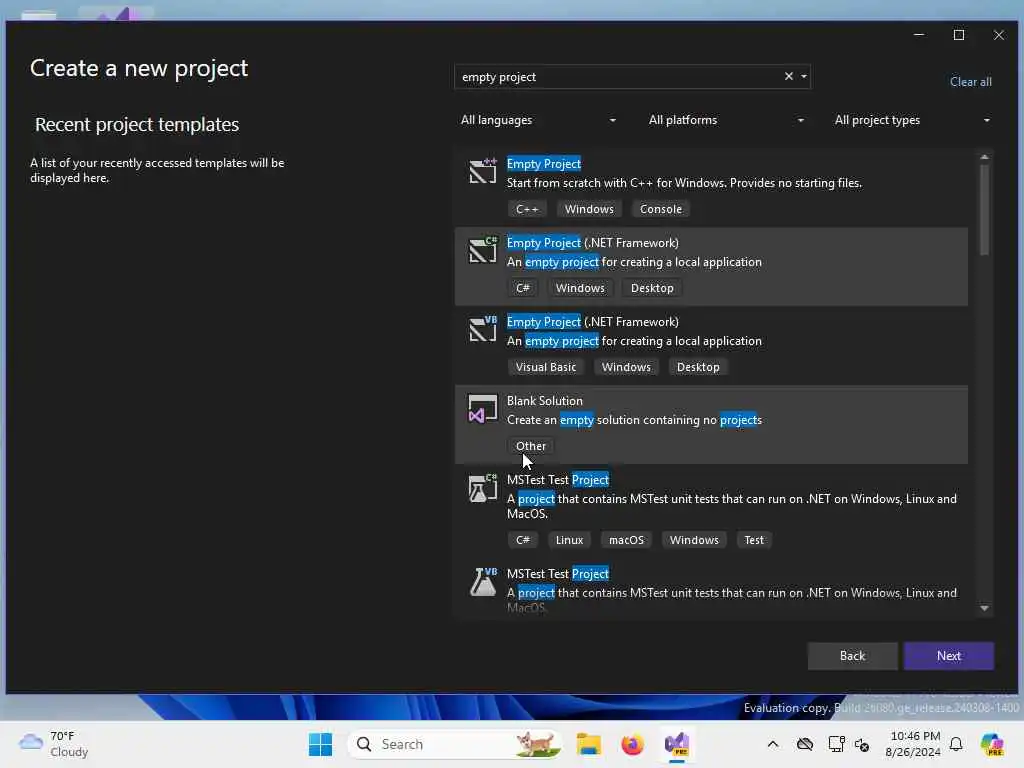Open the search history dropdown arrow
This screenshot has width=1024, height=768.
[804, 77]
